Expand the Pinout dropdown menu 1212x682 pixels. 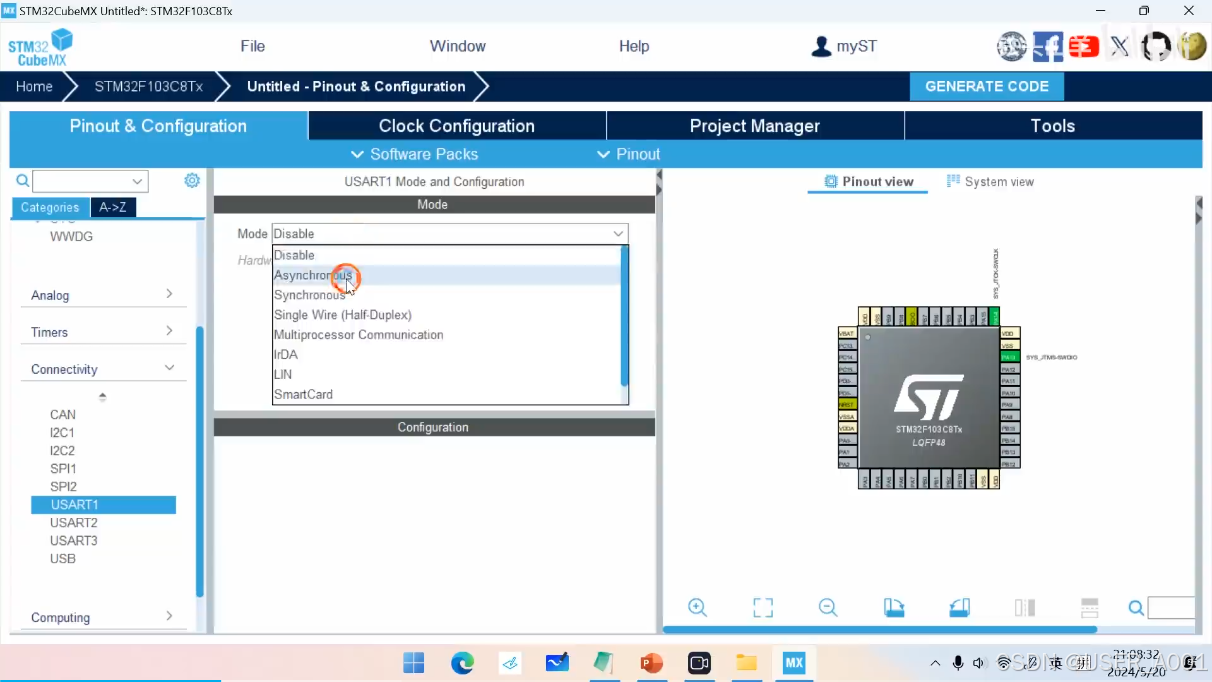pyautogui.click(x=628, y=154)
